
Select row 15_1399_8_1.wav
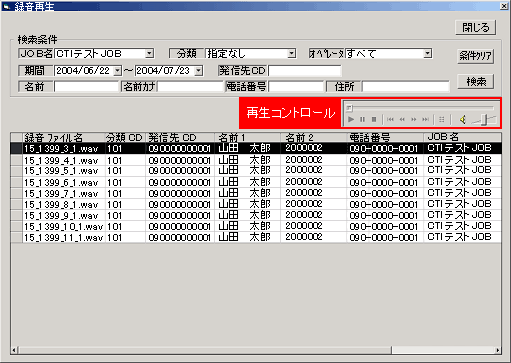click(256, 204)
